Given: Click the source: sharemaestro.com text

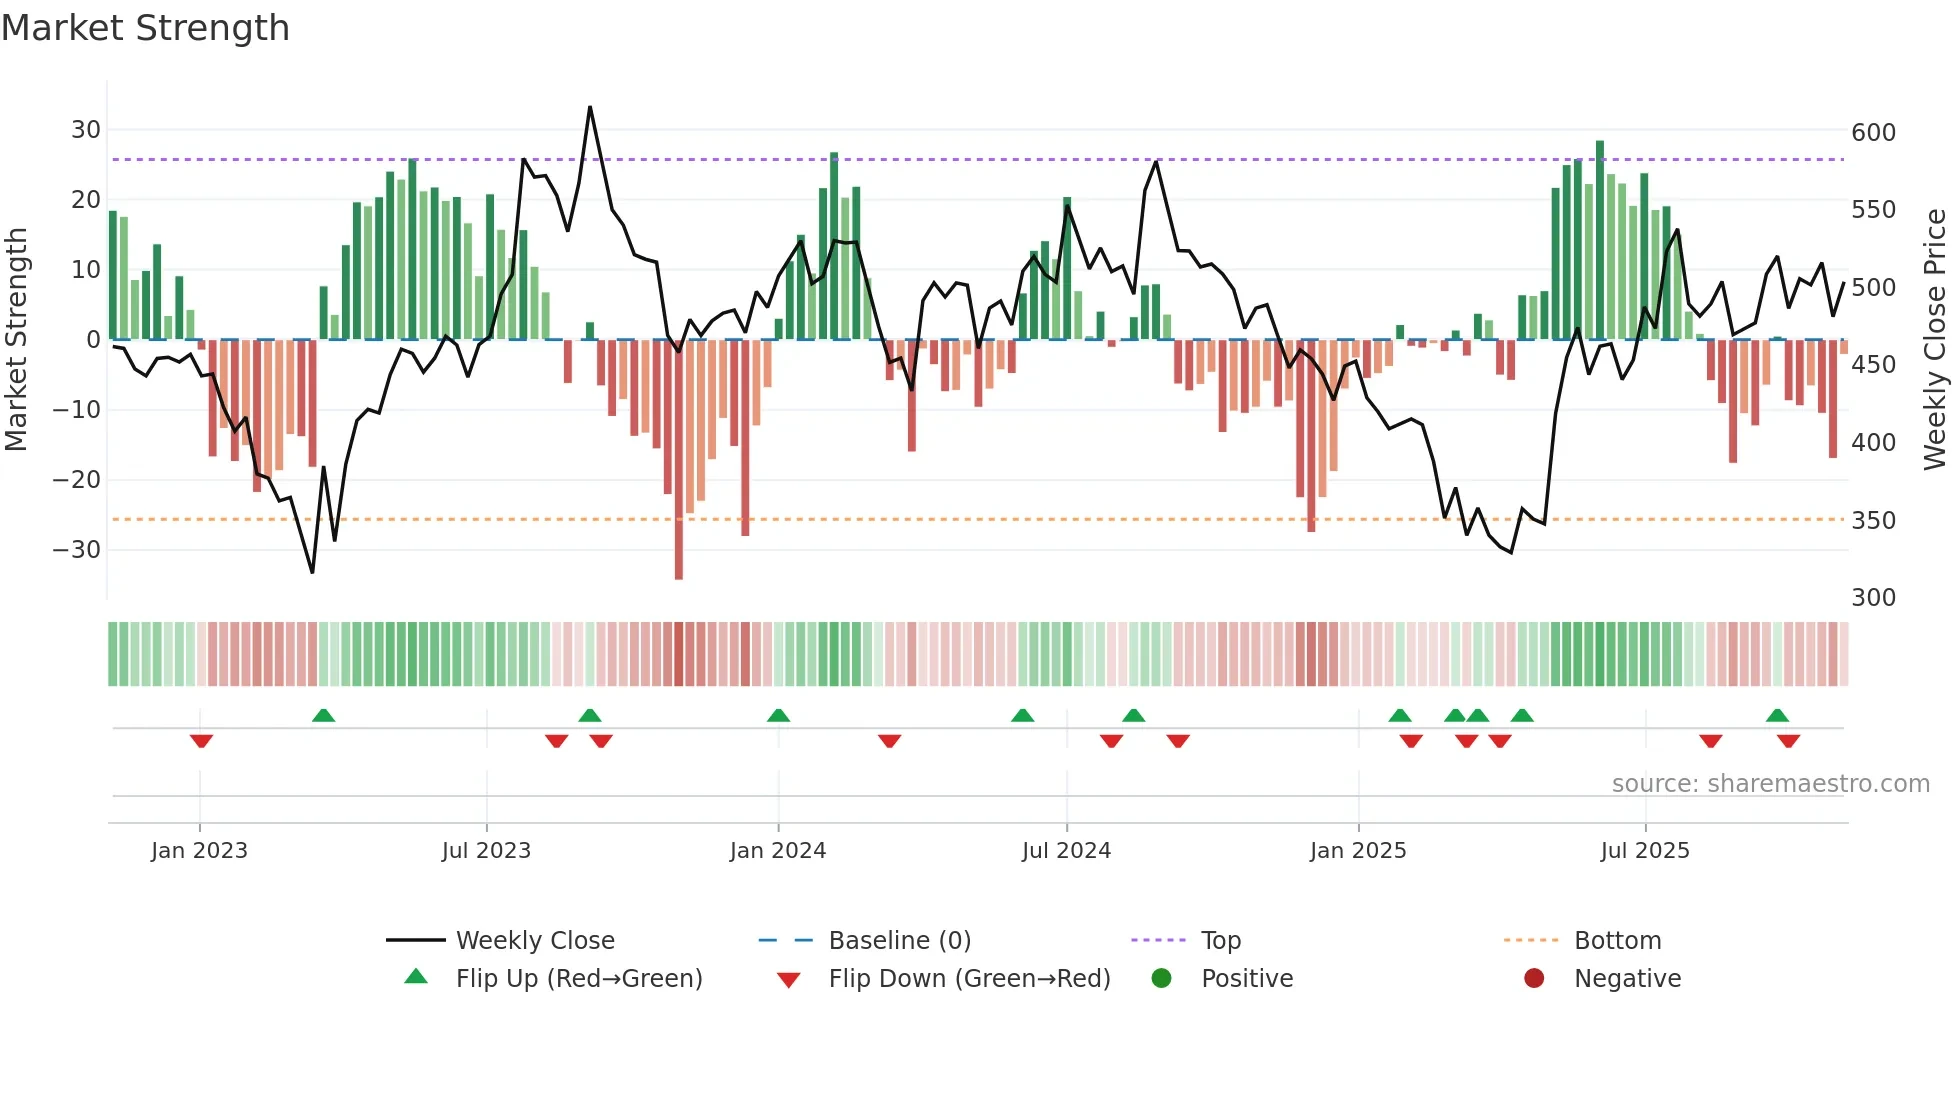Looking at the screenshot, I should point(1770,783).
